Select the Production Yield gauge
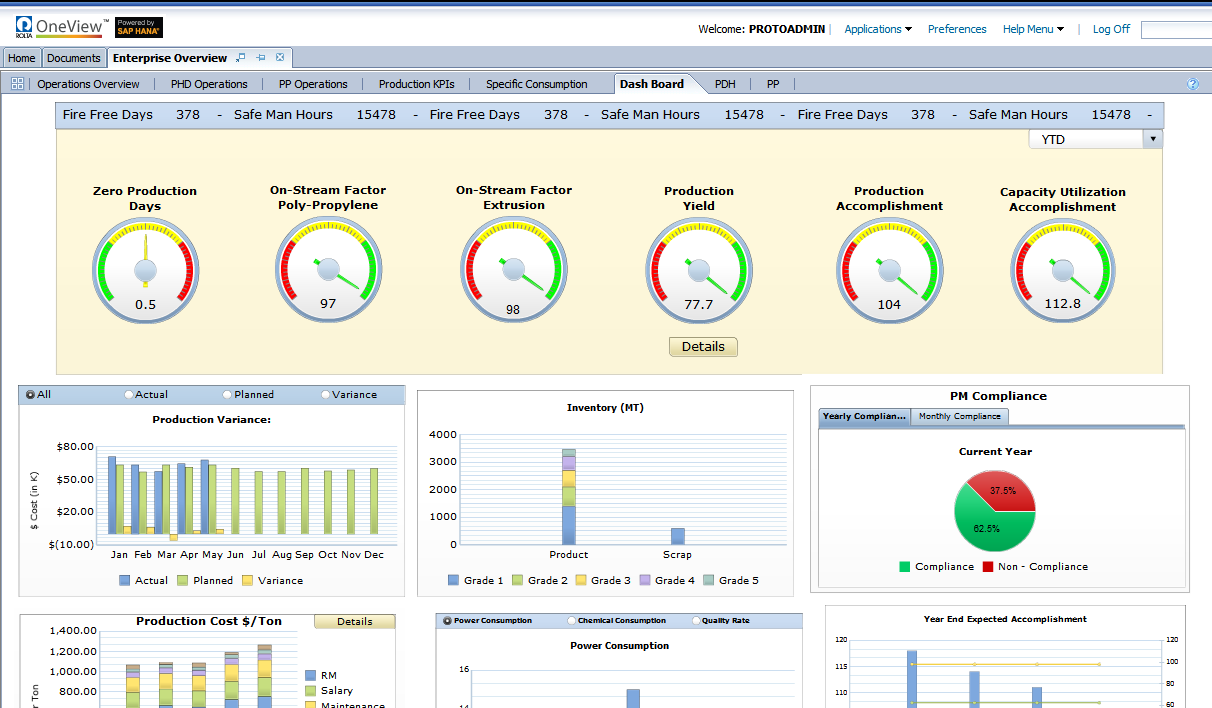 698,271
